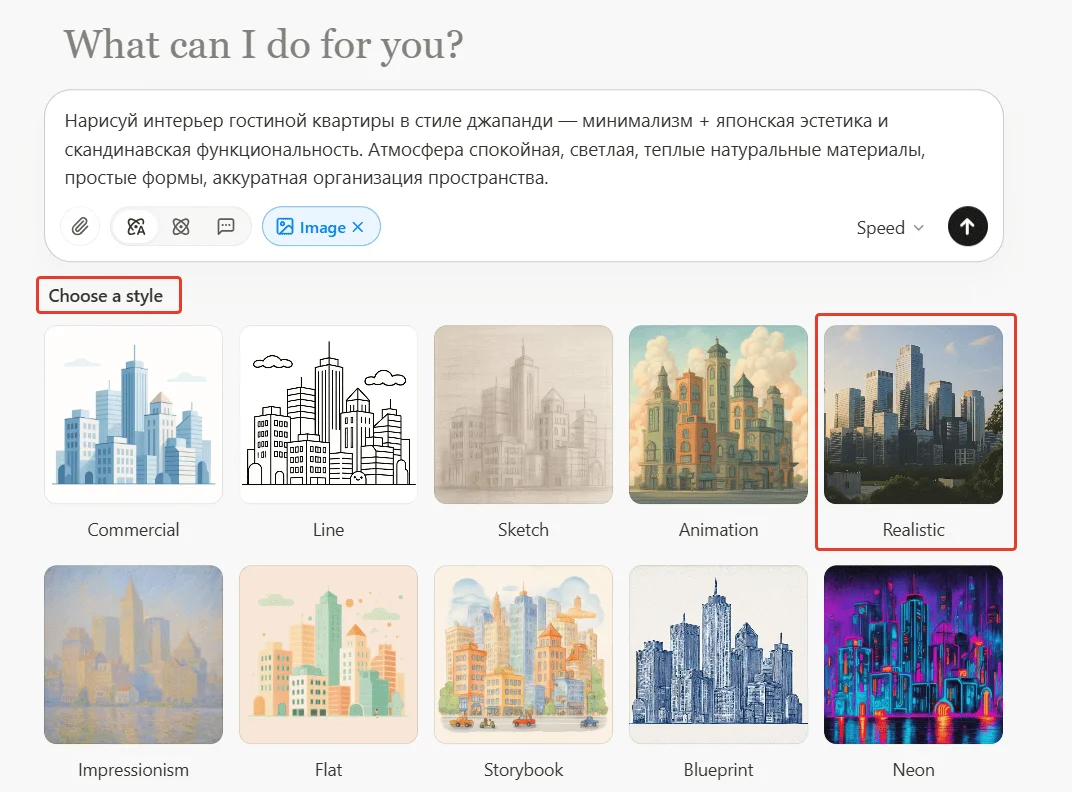The image size is (1072, 792).
Task: Open the Speed model dropdown
Action: tap(890, 228)
